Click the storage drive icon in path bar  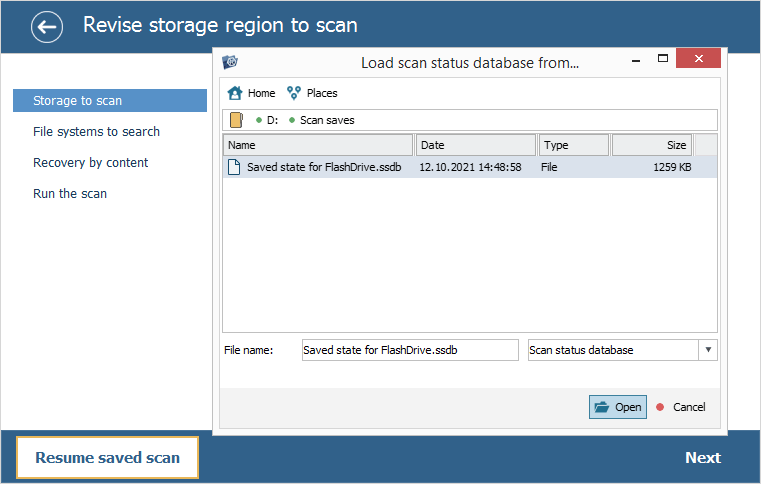click(x=236, y=121)
